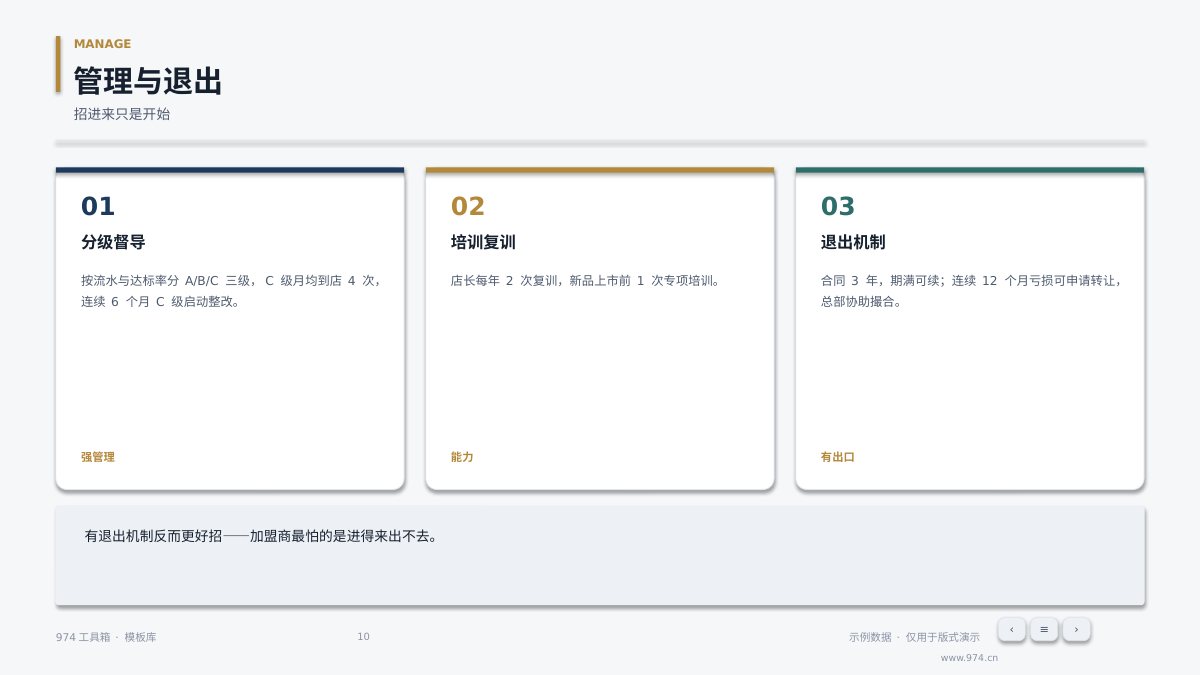The image size is (1200, 675).
Task: Go to previous slide with left chevron
Action: tap(1011, 629)
